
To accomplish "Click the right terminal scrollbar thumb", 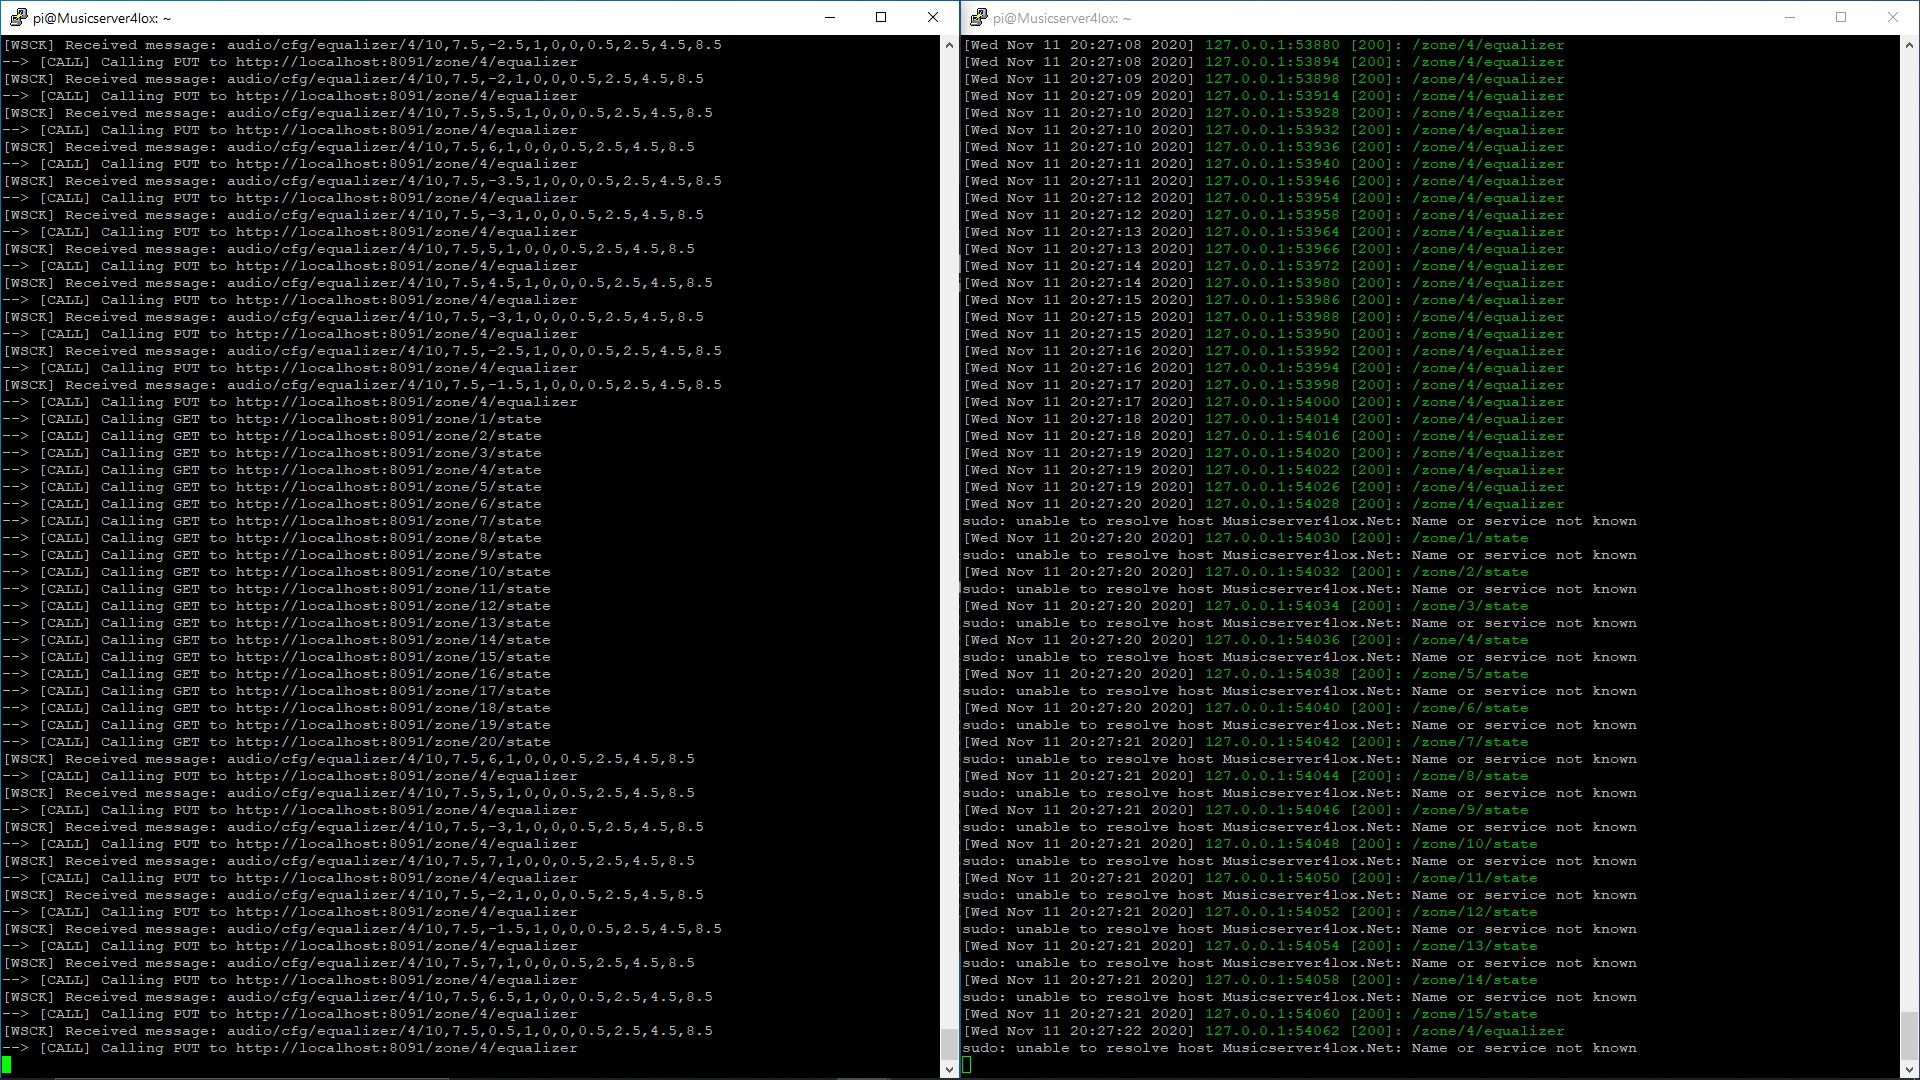I will [1909, 1036].
